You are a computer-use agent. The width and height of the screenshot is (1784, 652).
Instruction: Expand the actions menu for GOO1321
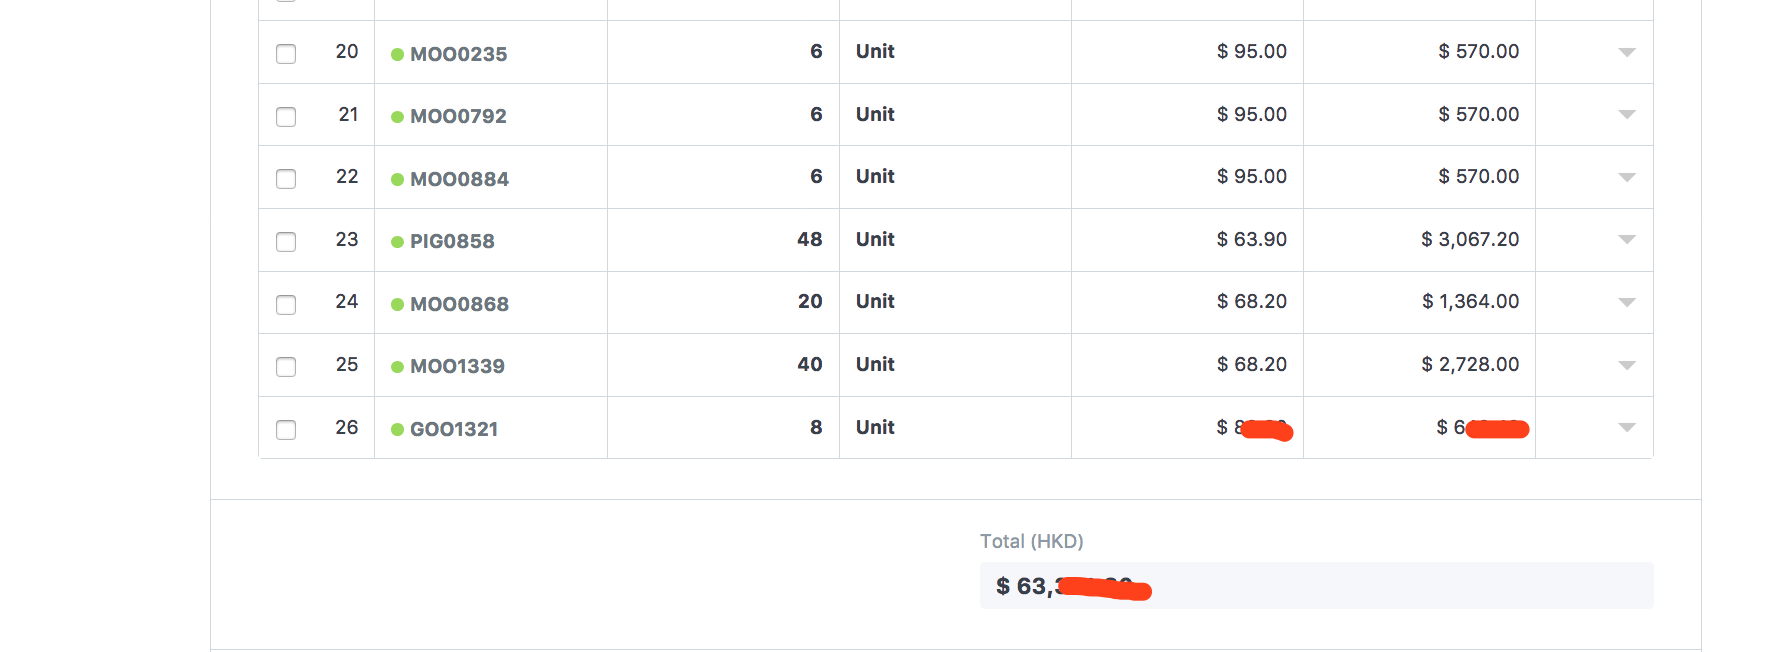(x=1627, y=427)
